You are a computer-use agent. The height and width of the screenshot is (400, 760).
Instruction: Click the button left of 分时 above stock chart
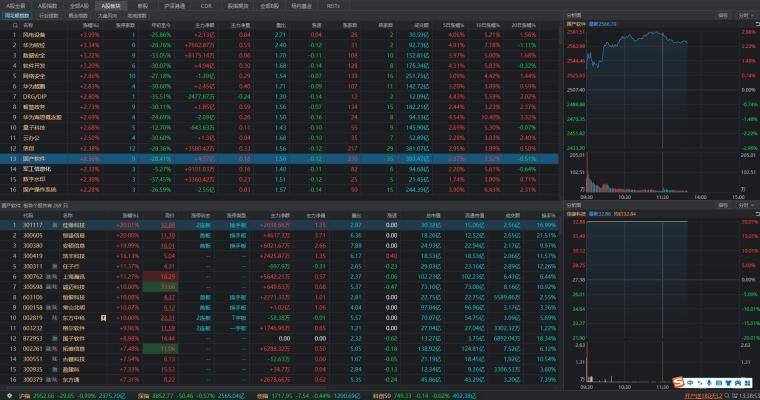click(723, 205)
